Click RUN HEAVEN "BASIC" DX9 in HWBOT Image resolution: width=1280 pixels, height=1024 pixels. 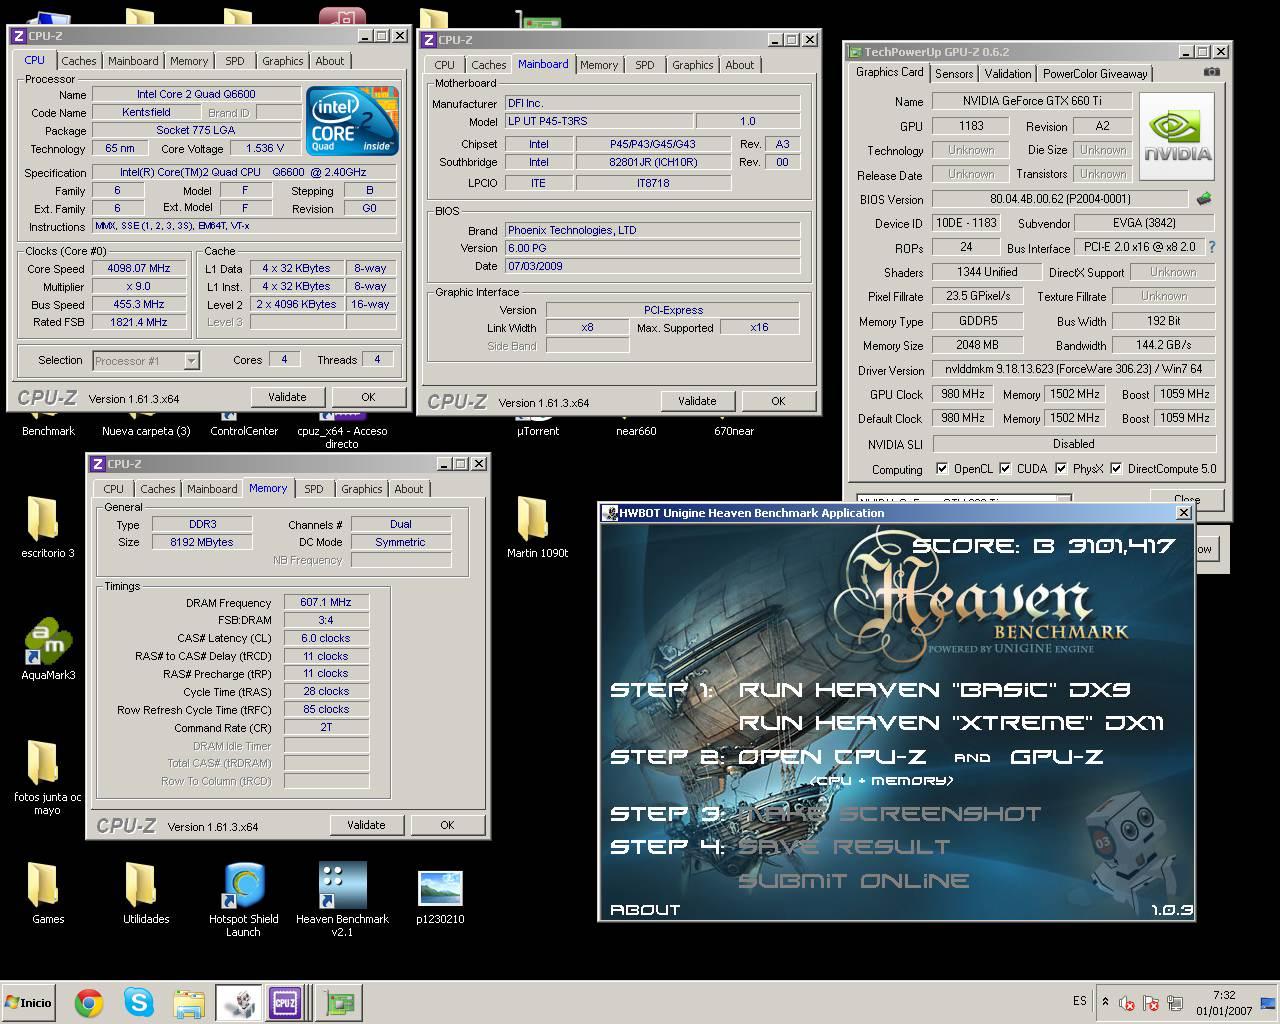934,690
